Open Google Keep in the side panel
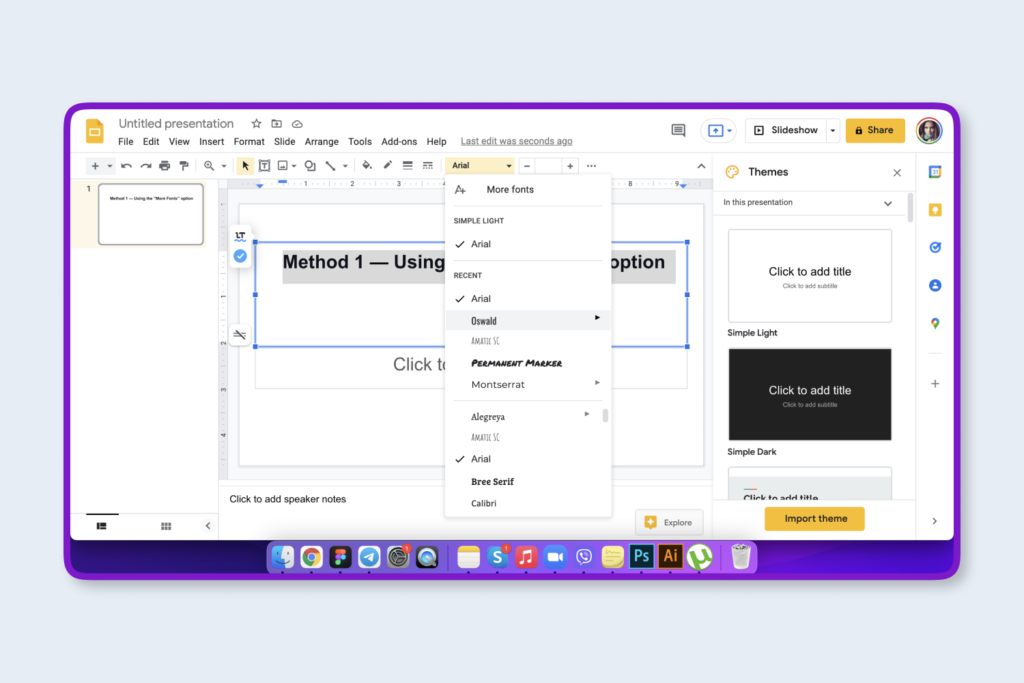This screenshot has height=683, width=1024. (935, 210)
